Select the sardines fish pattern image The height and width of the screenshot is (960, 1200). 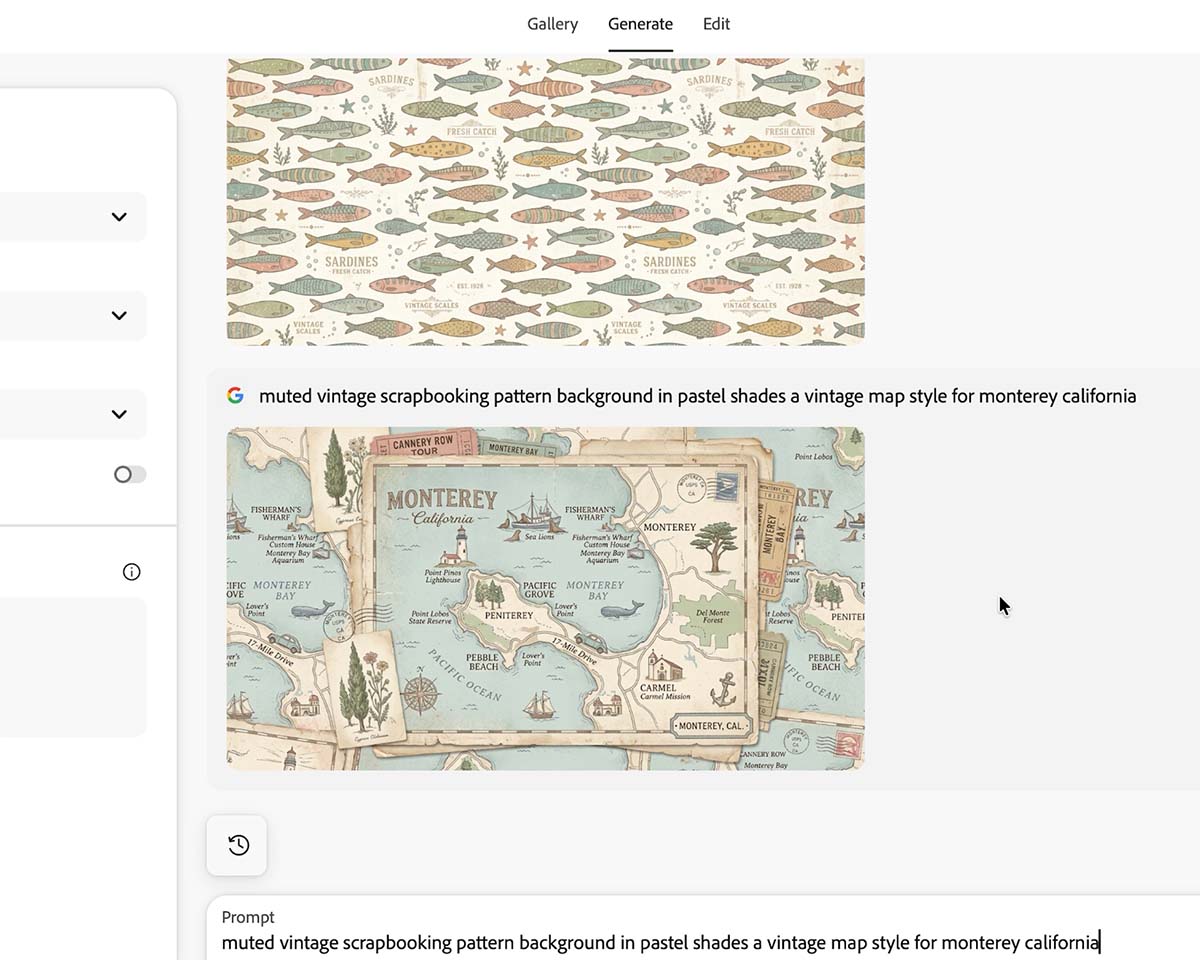pyautogui.click(x=545, y=201)
